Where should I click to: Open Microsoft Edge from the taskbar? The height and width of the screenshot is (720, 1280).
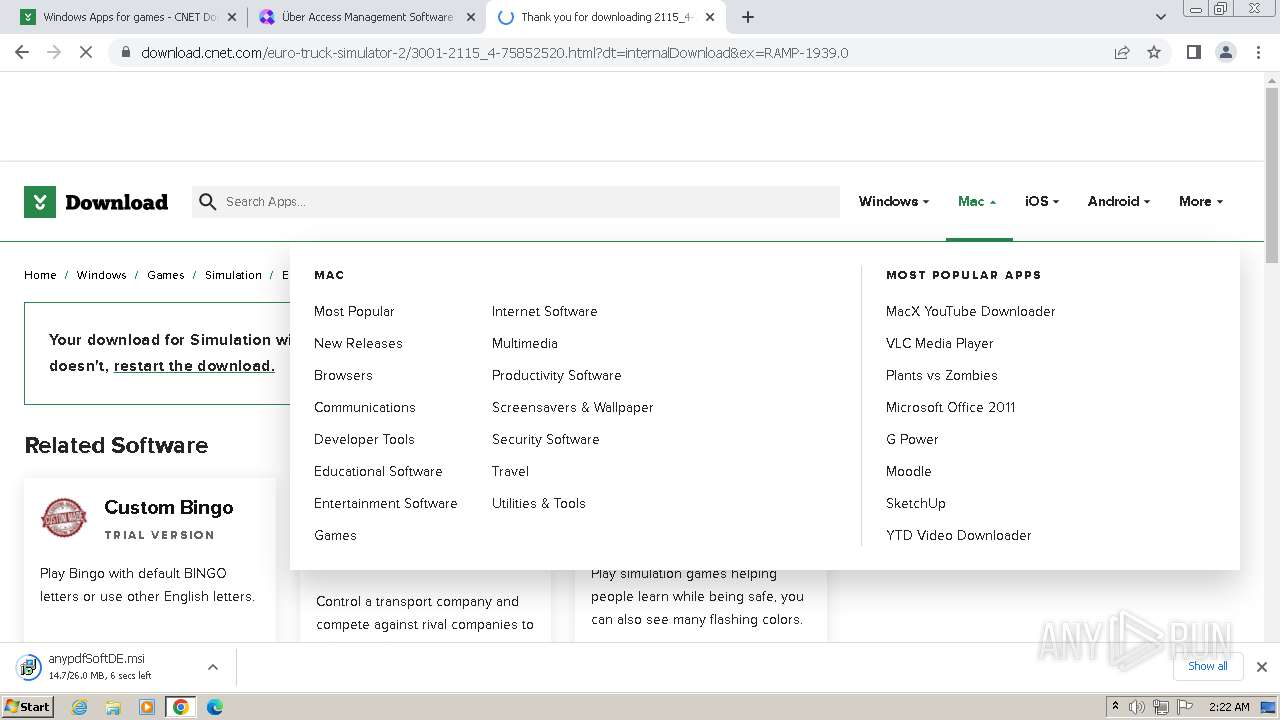(215, 707)
